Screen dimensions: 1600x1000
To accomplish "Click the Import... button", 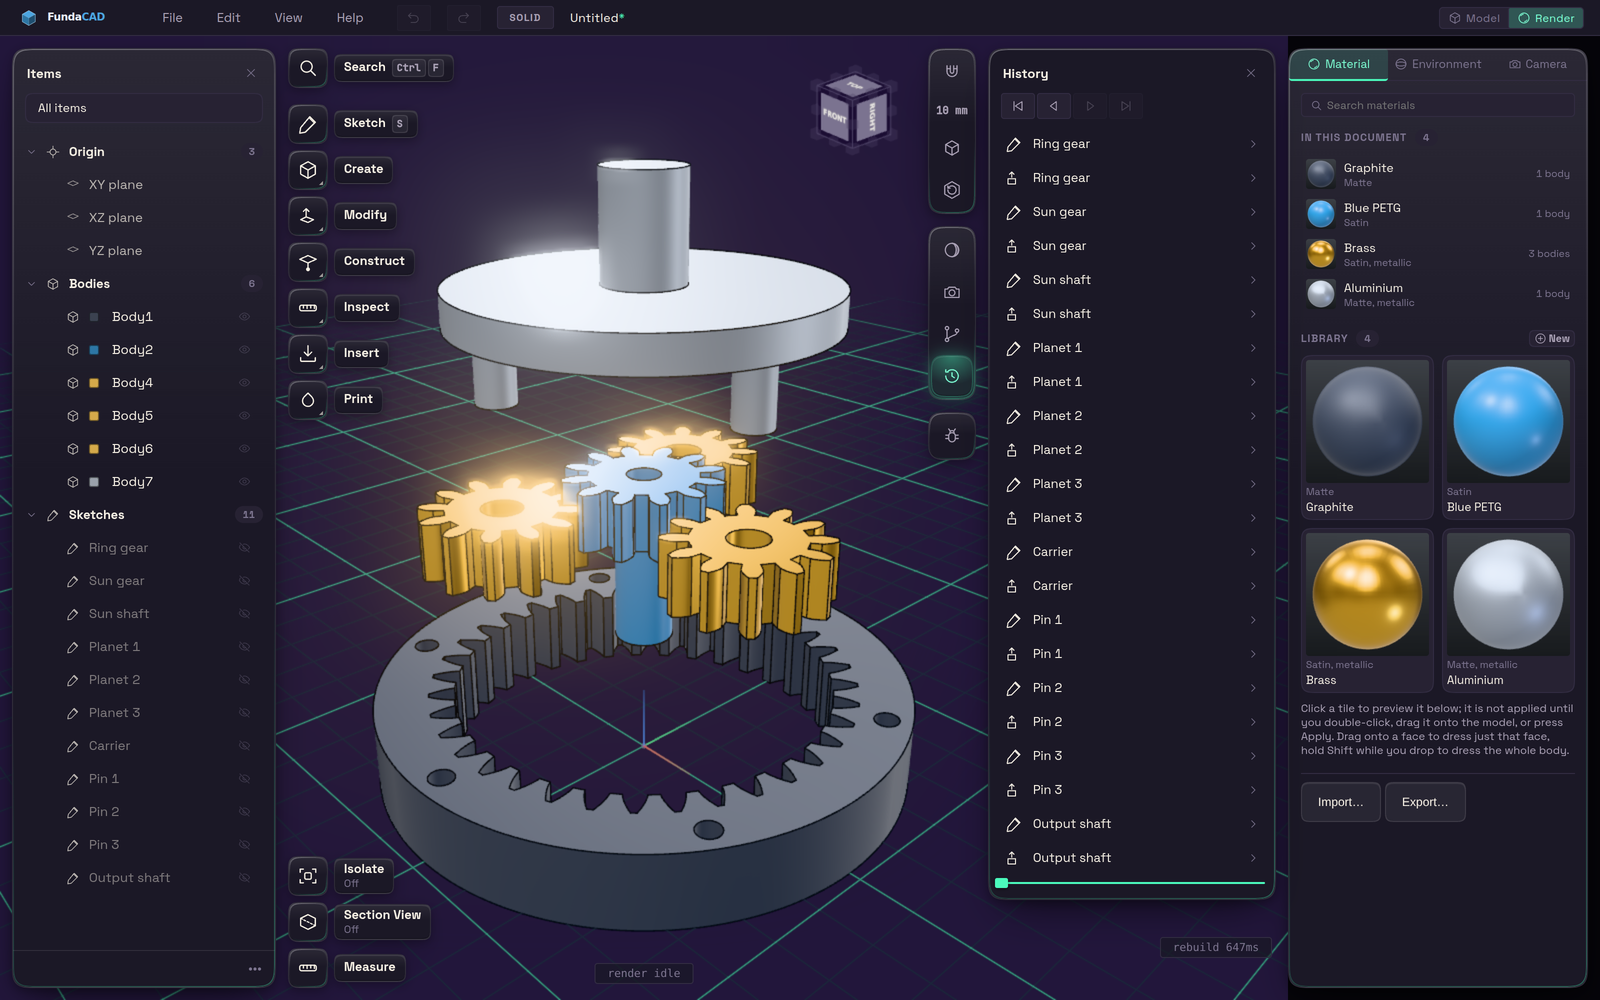I will 1340,802.
